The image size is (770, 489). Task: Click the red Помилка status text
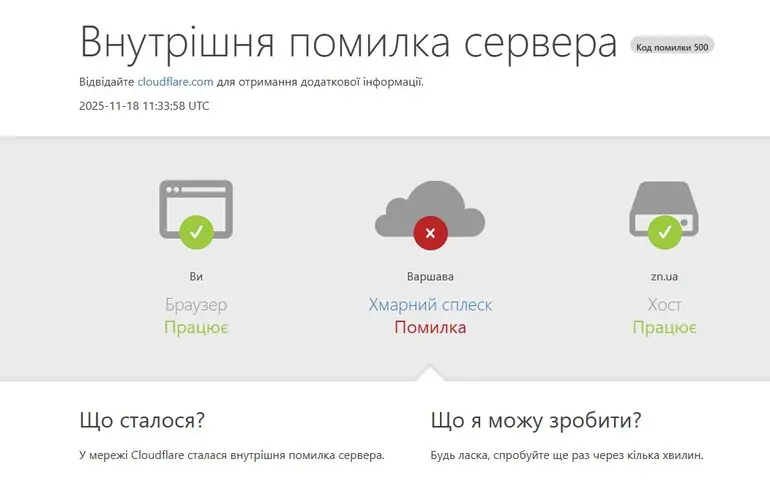coord(430,327)
